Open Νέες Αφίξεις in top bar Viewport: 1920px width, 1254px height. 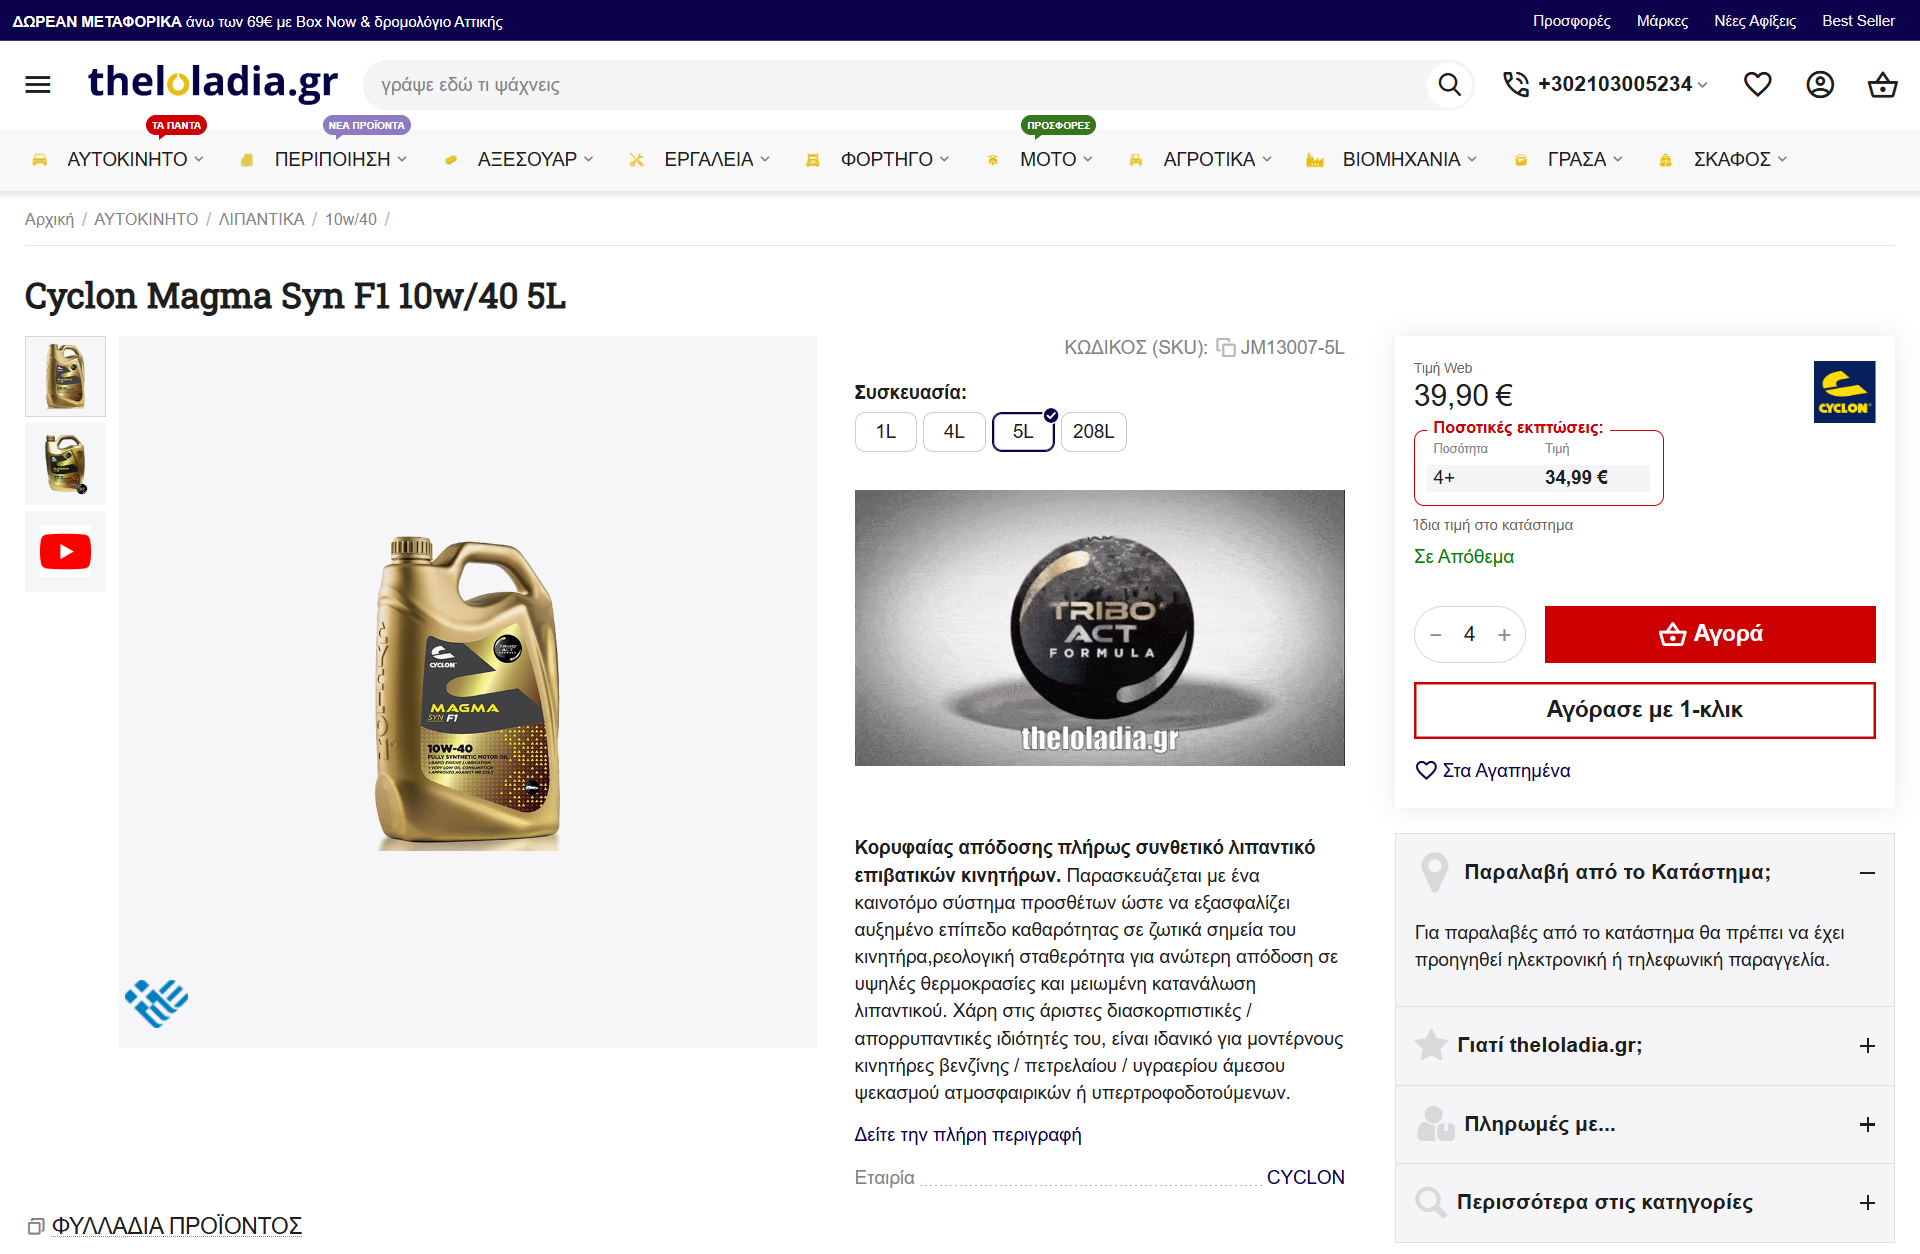[1755, 21]
